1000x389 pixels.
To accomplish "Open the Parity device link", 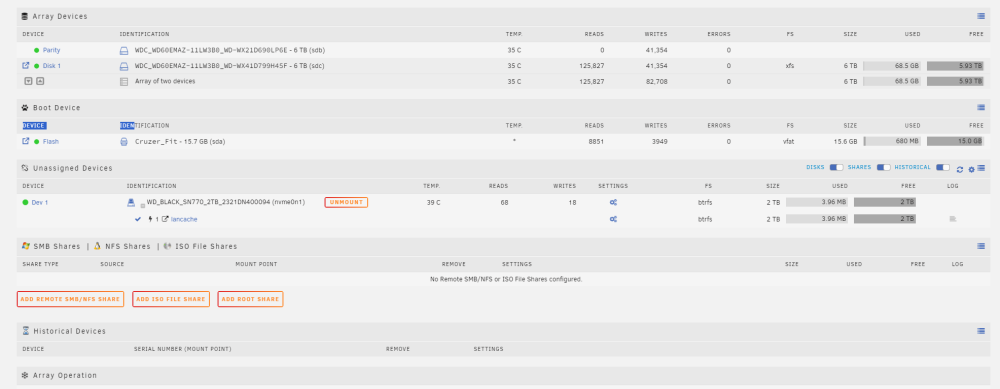I will [x=52, y=50].
